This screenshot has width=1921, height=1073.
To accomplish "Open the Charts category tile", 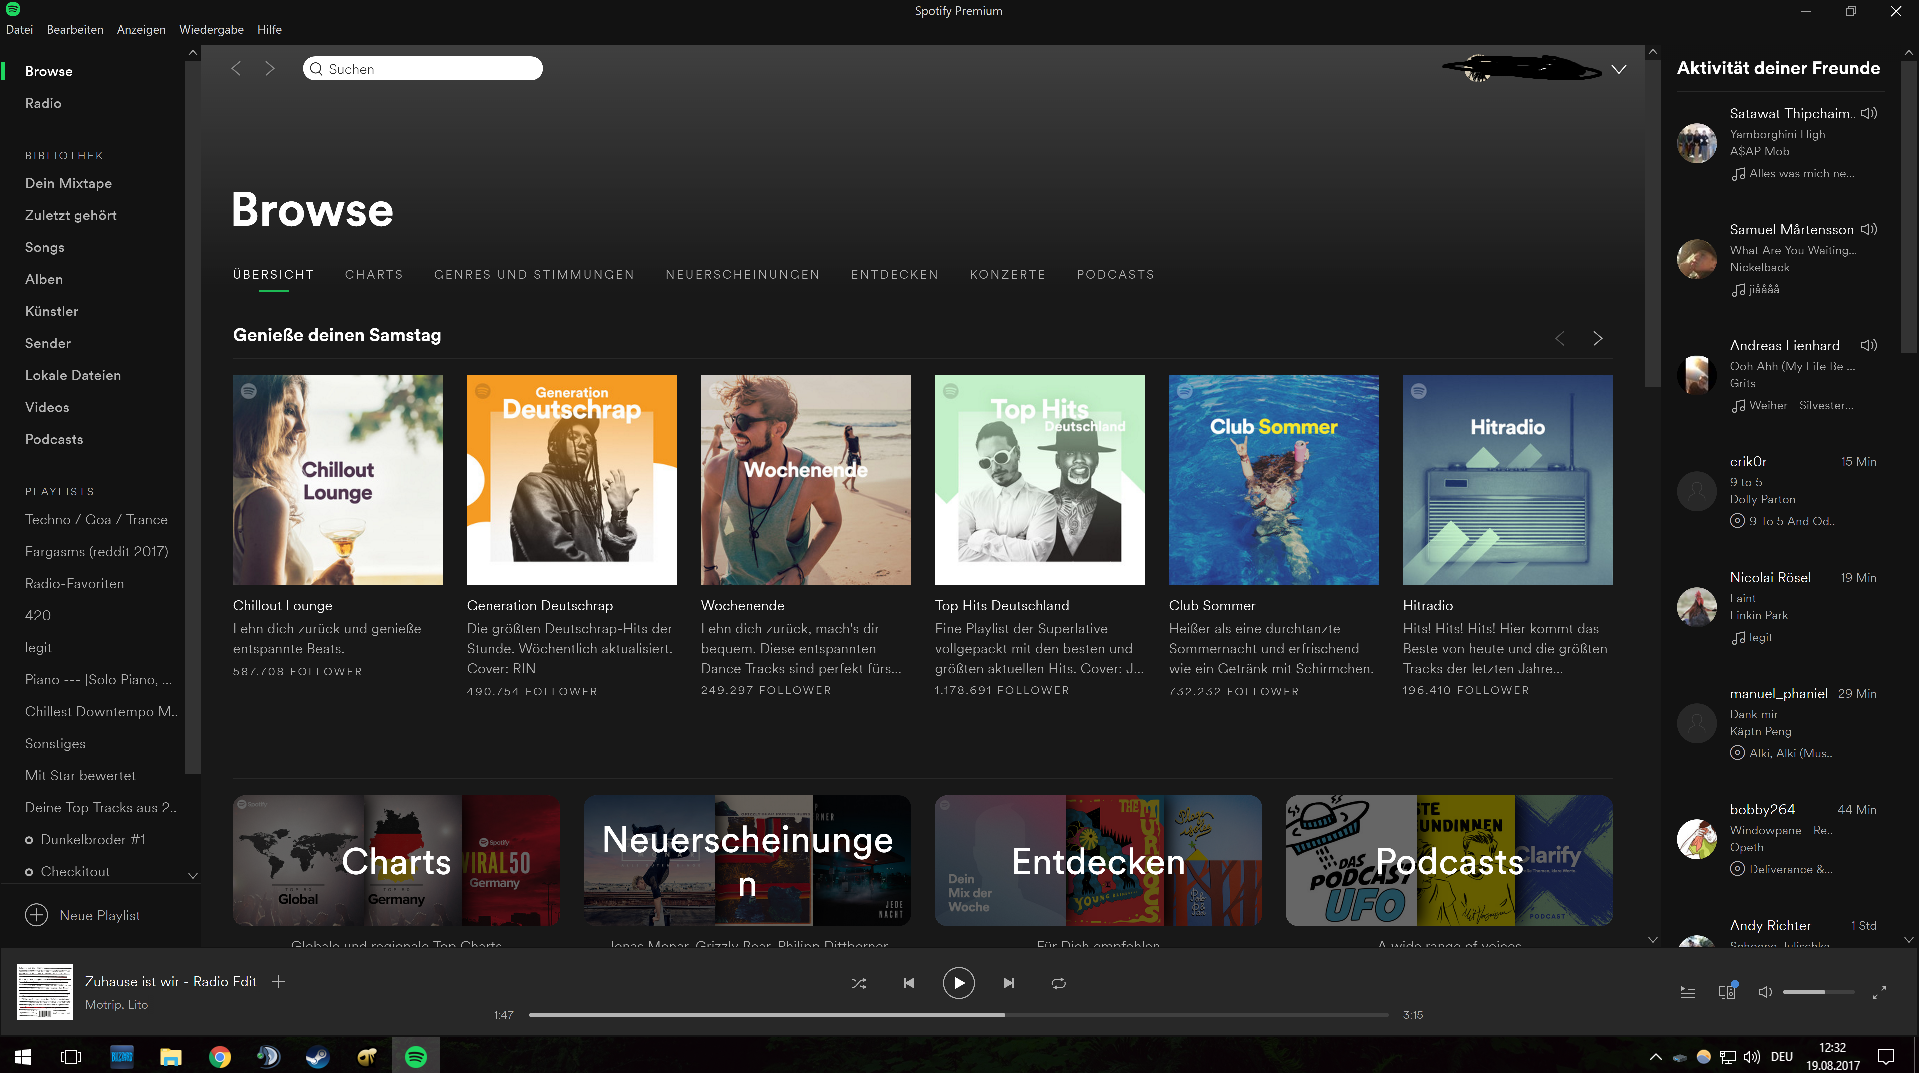I will 396,861.
